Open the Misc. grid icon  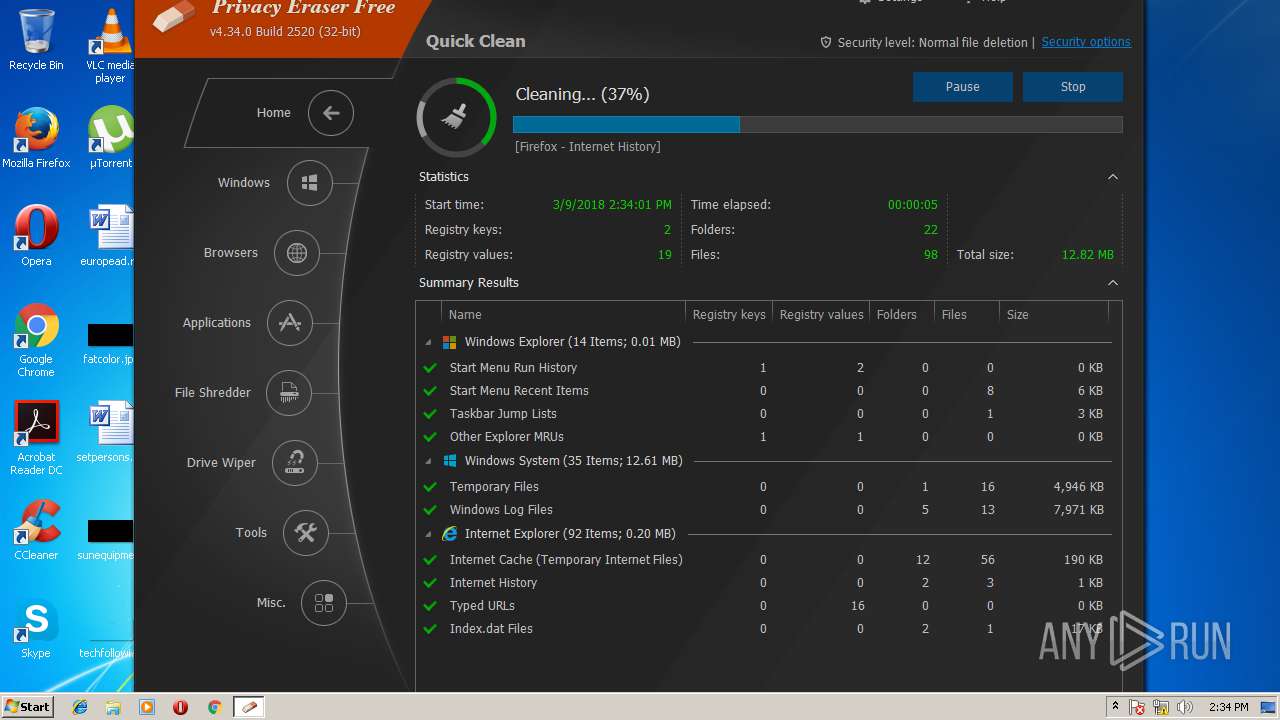pyautogui.click(x=324, y=603)
